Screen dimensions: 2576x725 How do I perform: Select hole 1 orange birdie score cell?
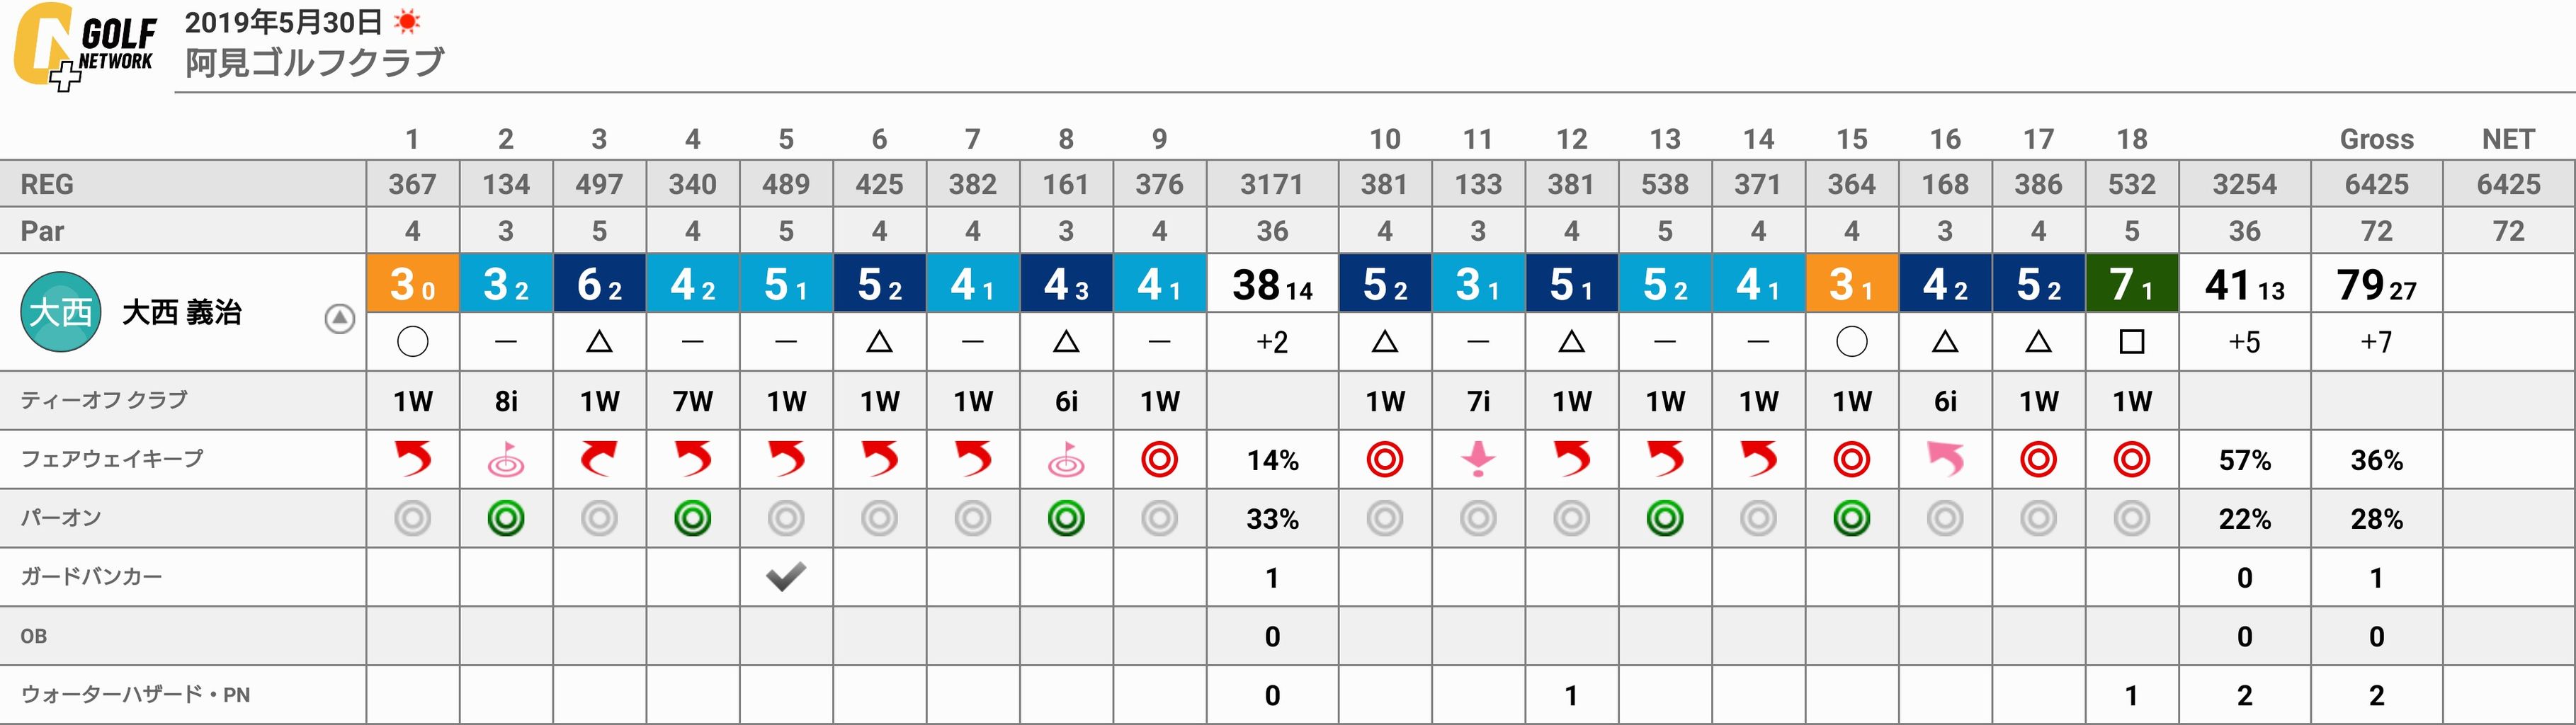(413, 283)
